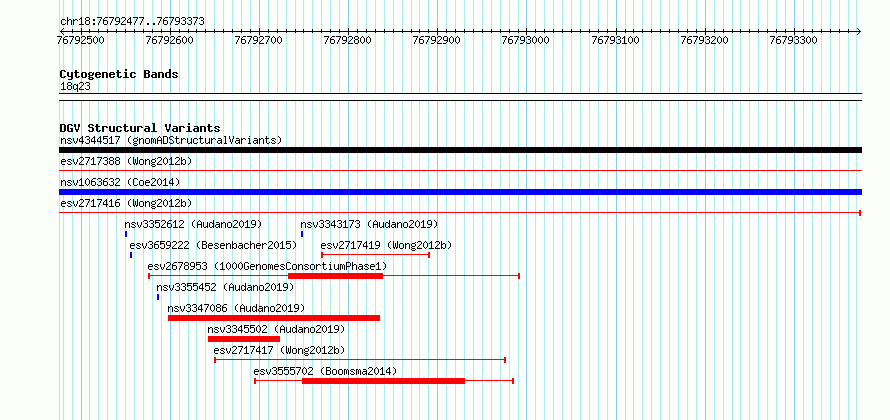Click the small blue marker under nsv3343173

pos(302,234)
